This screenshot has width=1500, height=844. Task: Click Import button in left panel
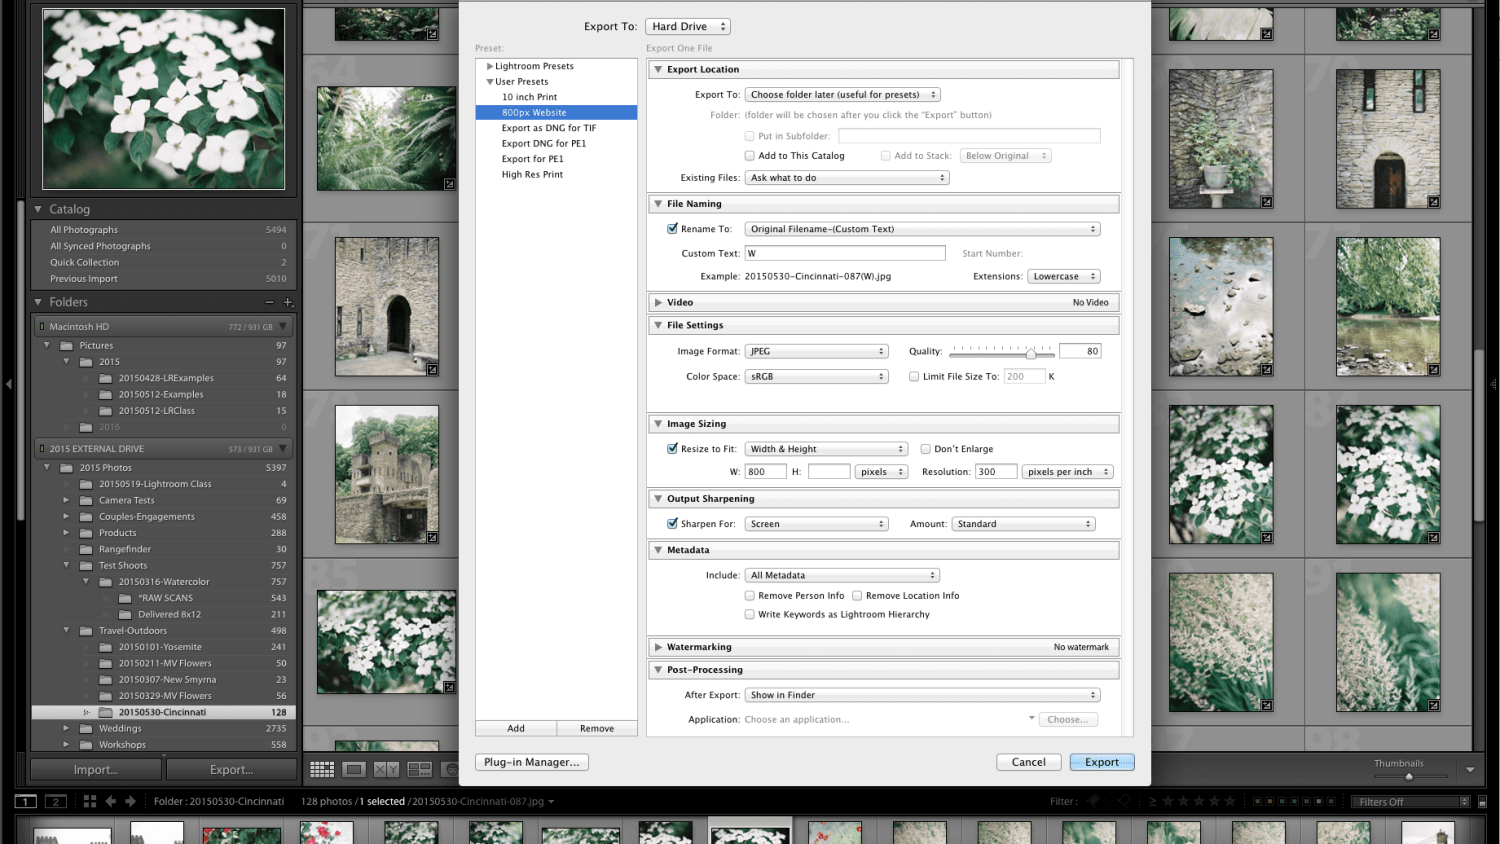[x=96, y=769]
